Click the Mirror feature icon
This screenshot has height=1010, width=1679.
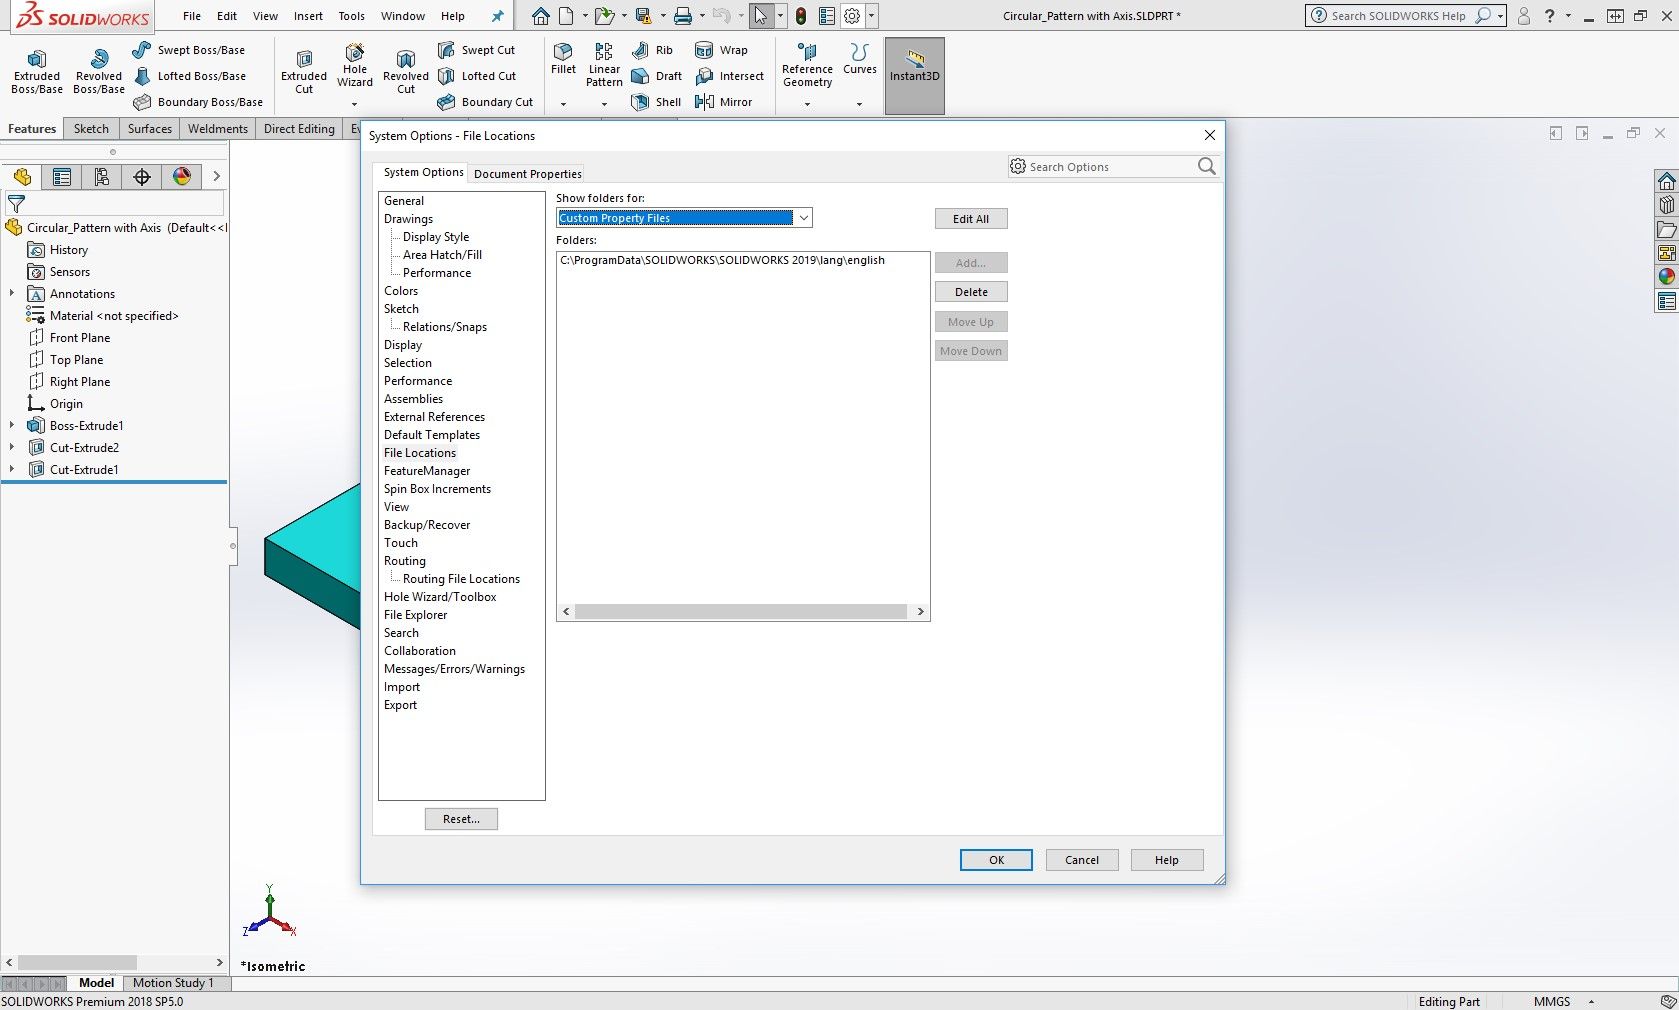point(704,102)
